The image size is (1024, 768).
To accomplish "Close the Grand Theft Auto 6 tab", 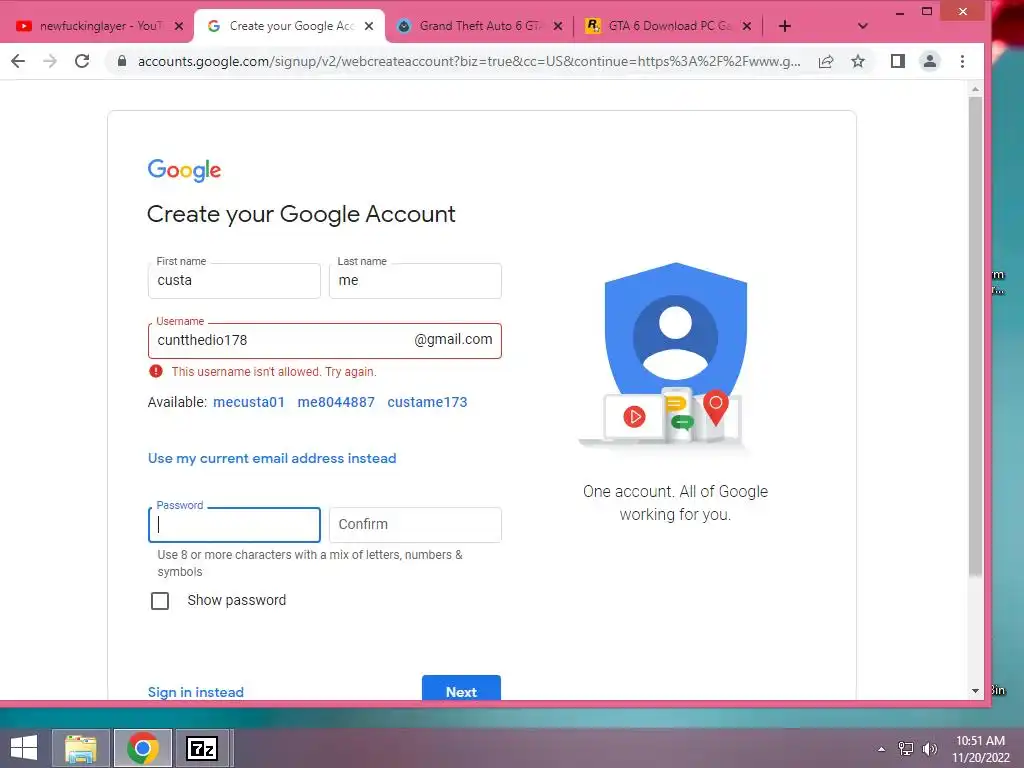I will 558,26.
